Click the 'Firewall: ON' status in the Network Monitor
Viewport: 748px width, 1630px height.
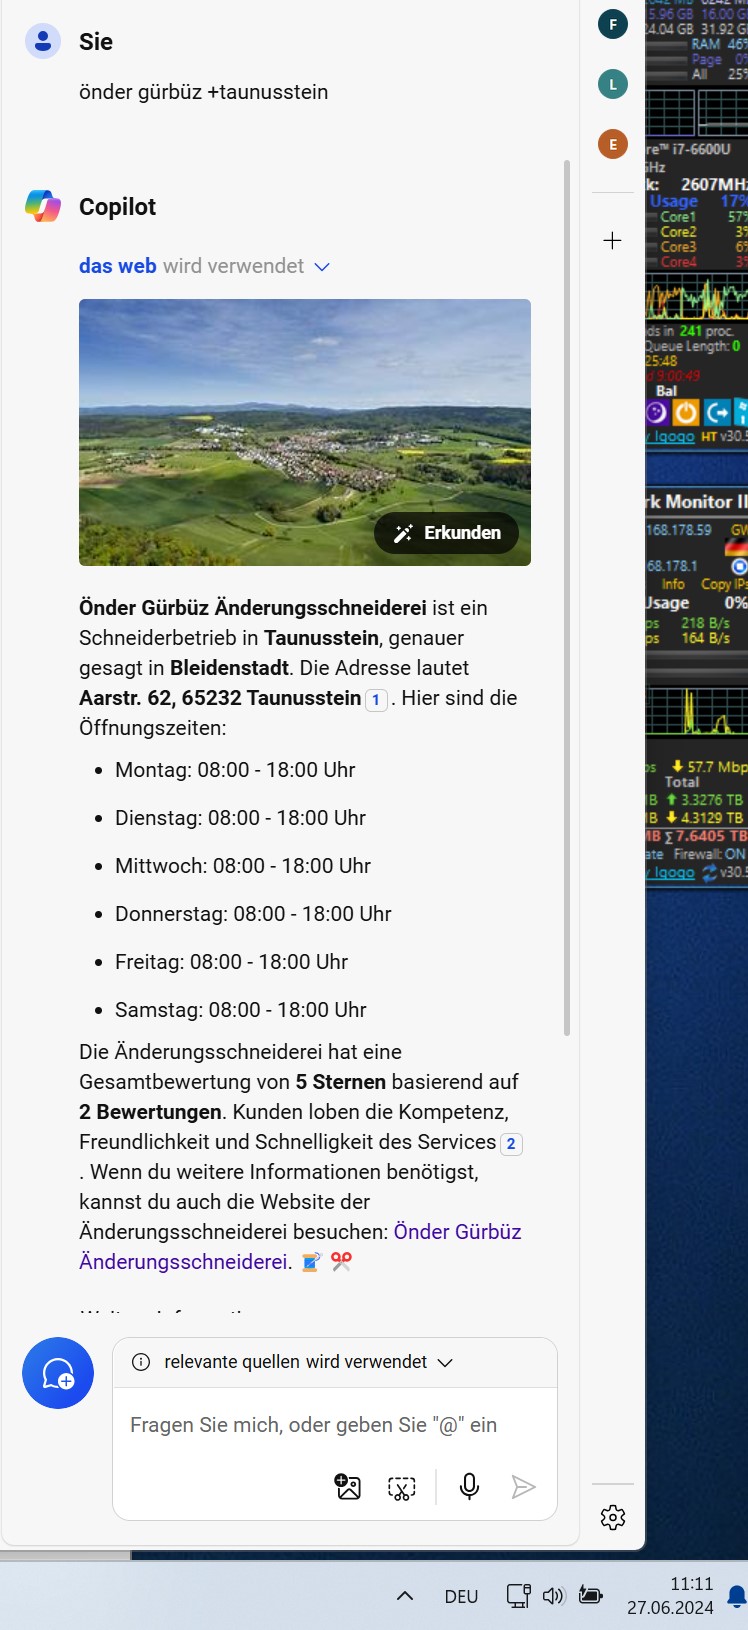(709, 854)
